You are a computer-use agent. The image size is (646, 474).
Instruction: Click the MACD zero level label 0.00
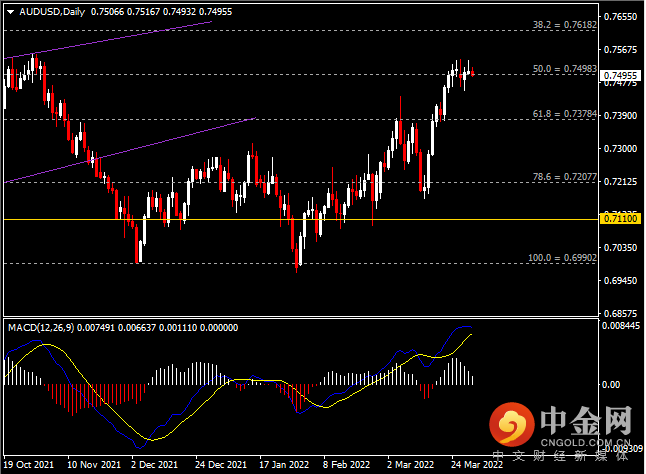tap(611, 385)
